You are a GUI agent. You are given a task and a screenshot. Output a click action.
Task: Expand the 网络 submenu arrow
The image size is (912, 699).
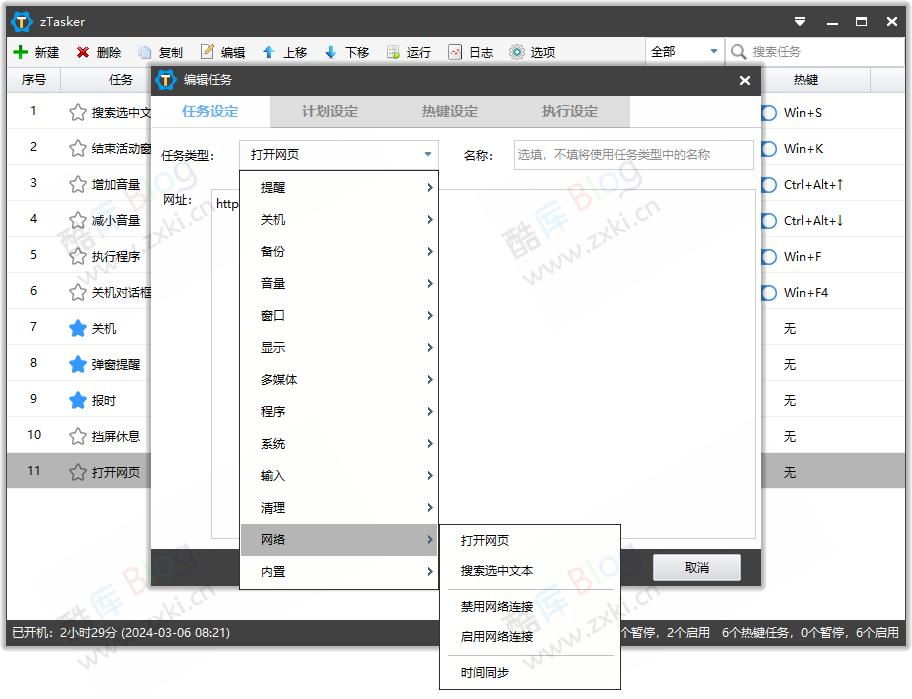[429, 539]
